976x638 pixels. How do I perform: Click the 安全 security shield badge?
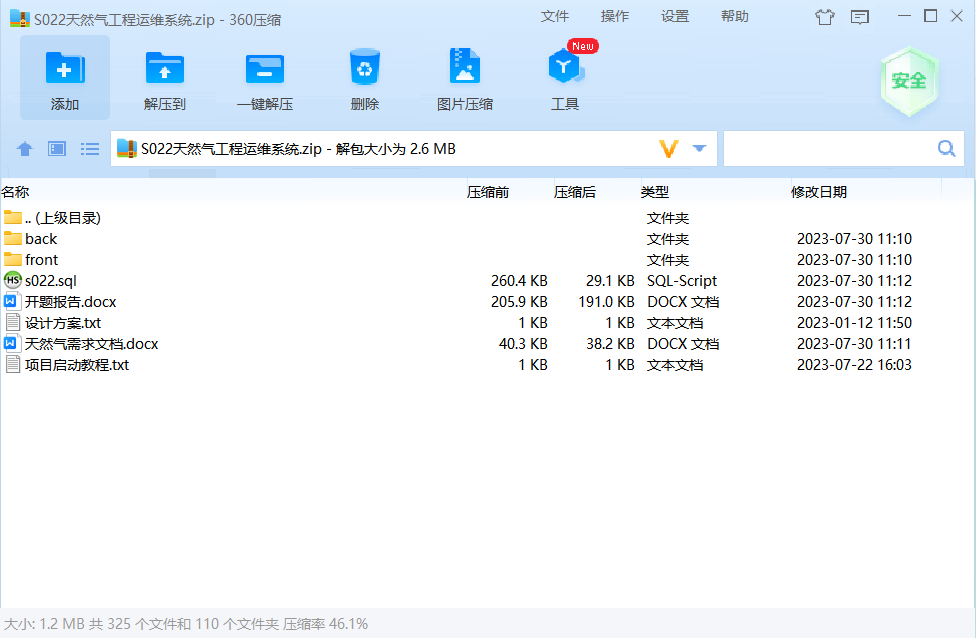[x=909, y=81]
